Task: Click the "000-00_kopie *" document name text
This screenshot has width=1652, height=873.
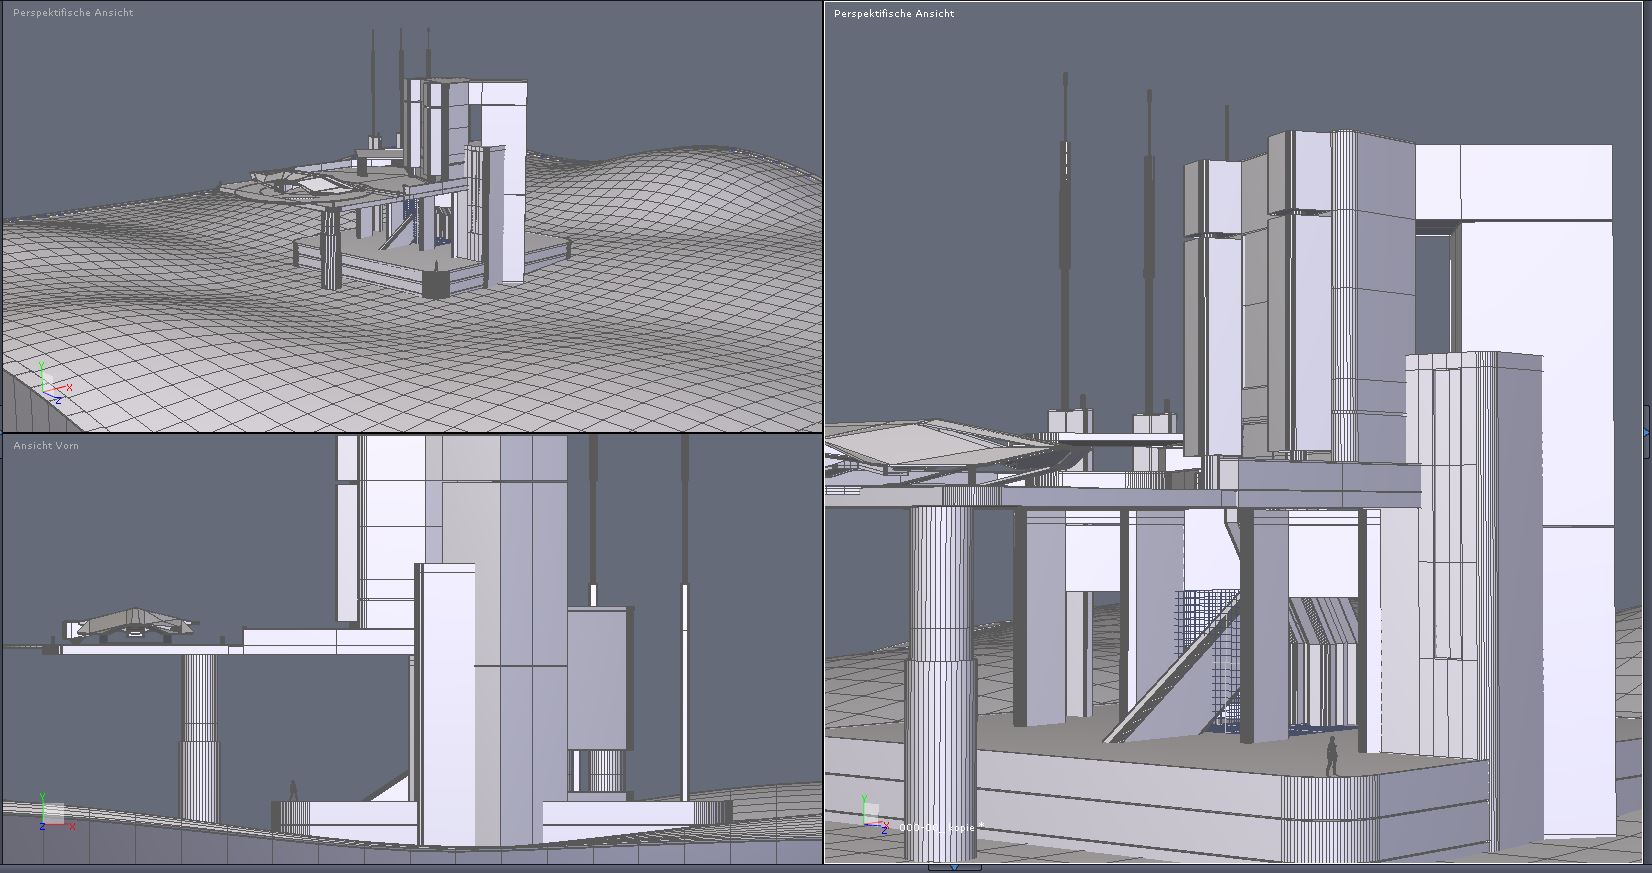Action: (x=941, y=827)
